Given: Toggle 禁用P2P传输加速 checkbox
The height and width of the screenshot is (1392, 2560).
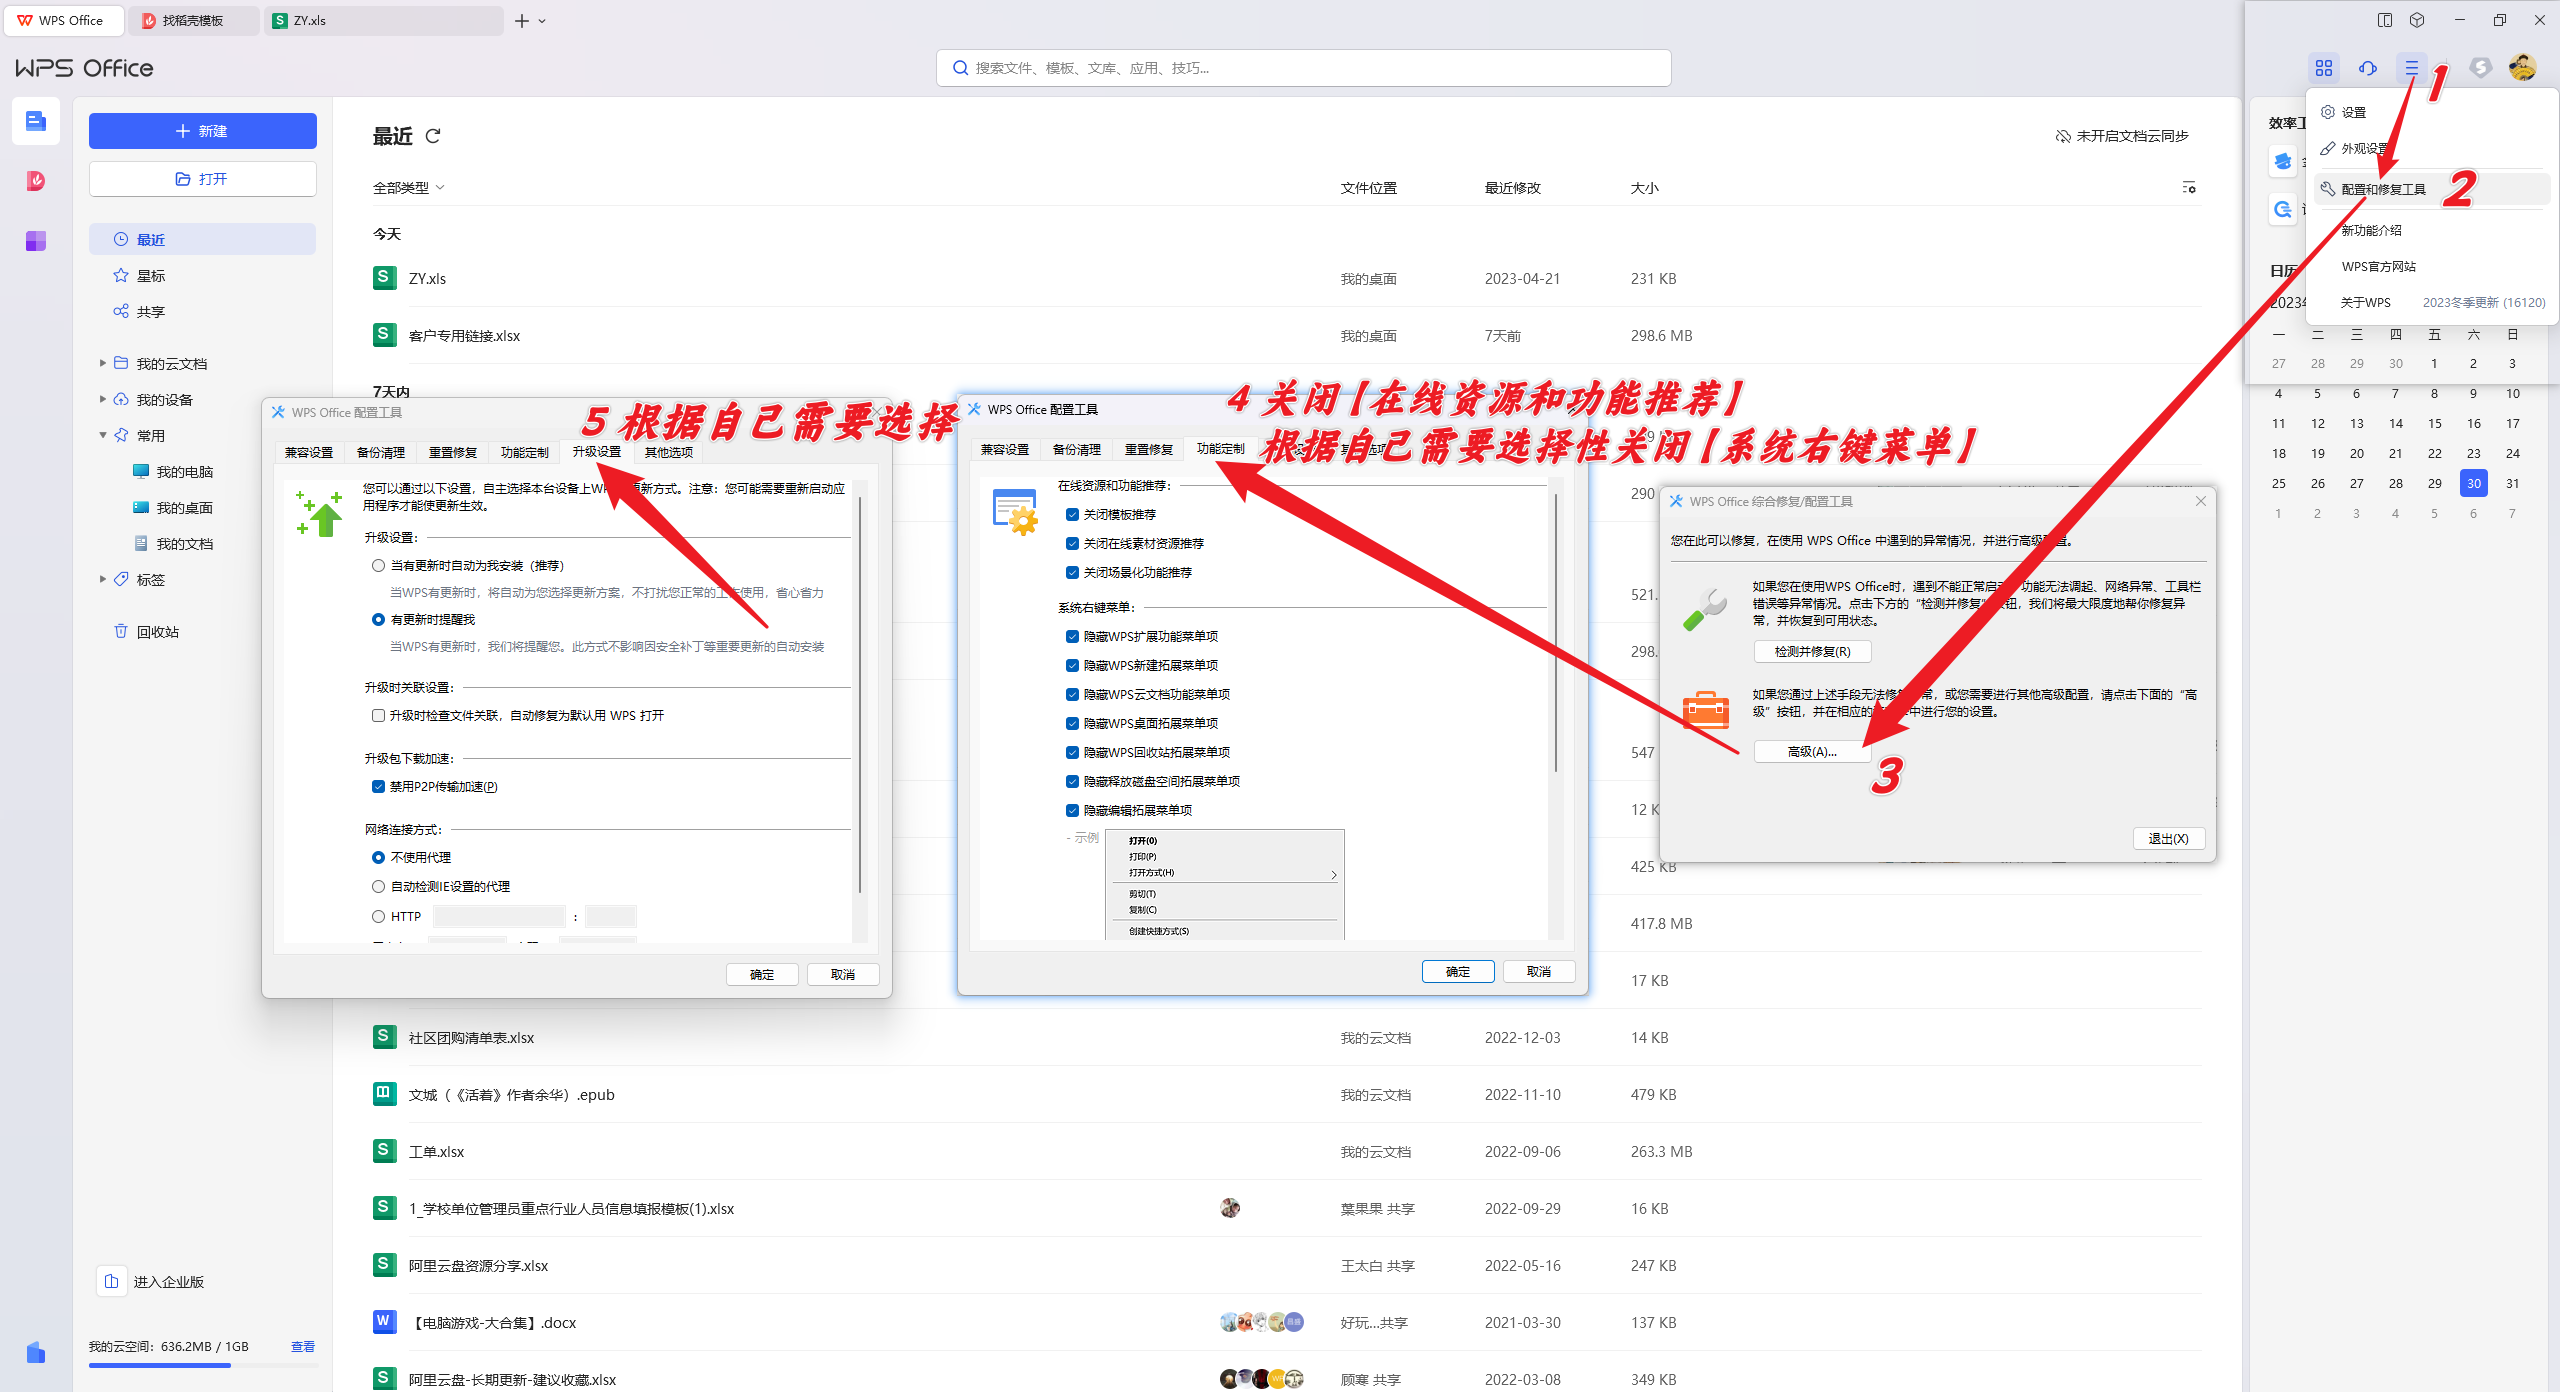Looking at the screenshot, I should [x=378, y=787].
